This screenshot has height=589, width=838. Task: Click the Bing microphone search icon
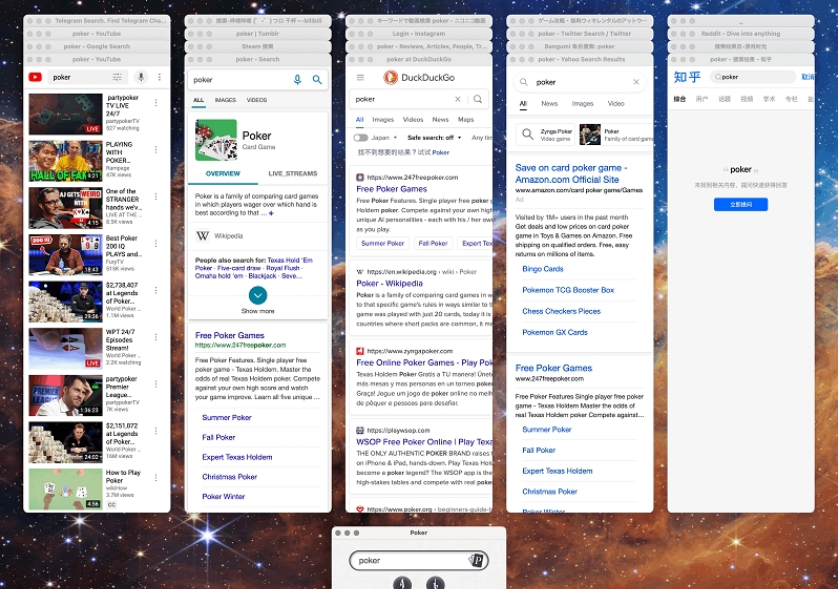click(x=298, y=80)
